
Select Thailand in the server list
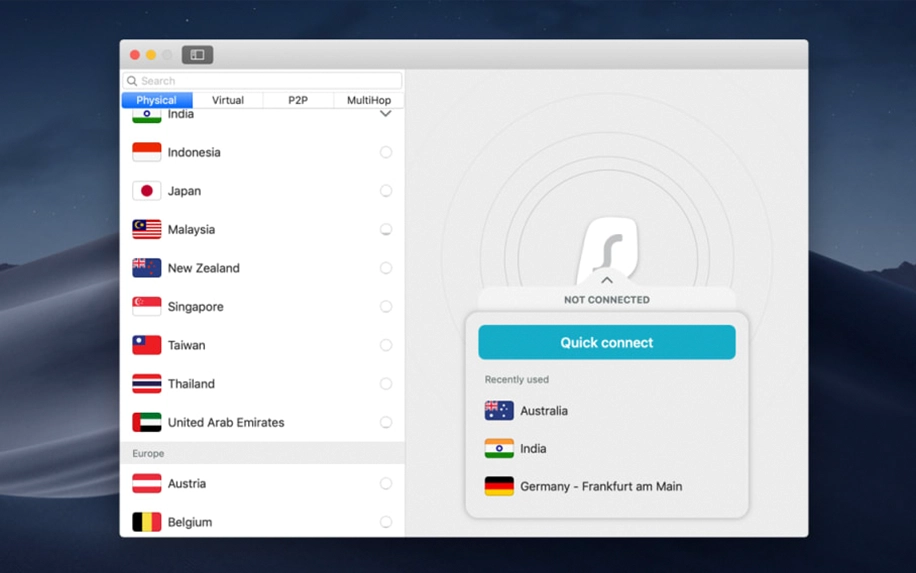(x=262, y=383)
